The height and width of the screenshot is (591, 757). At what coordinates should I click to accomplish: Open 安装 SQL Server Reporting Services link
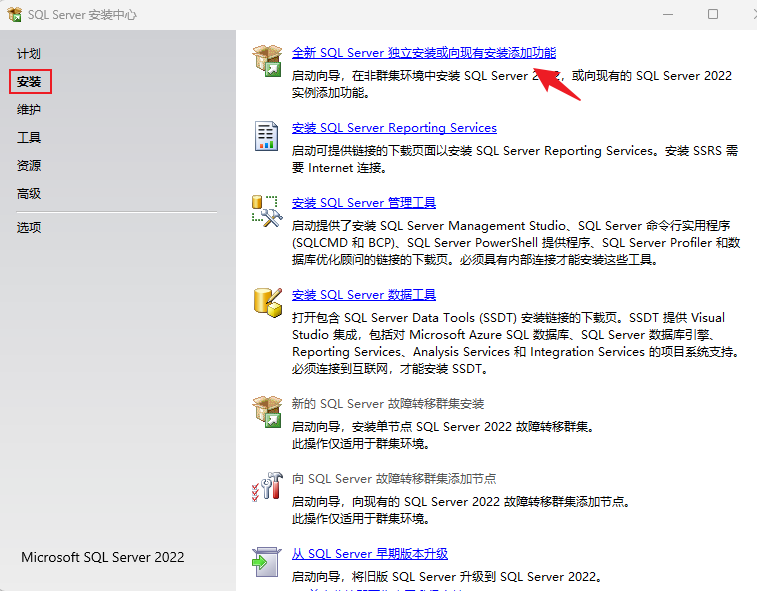pyautogui.click(x=394, y=128)
